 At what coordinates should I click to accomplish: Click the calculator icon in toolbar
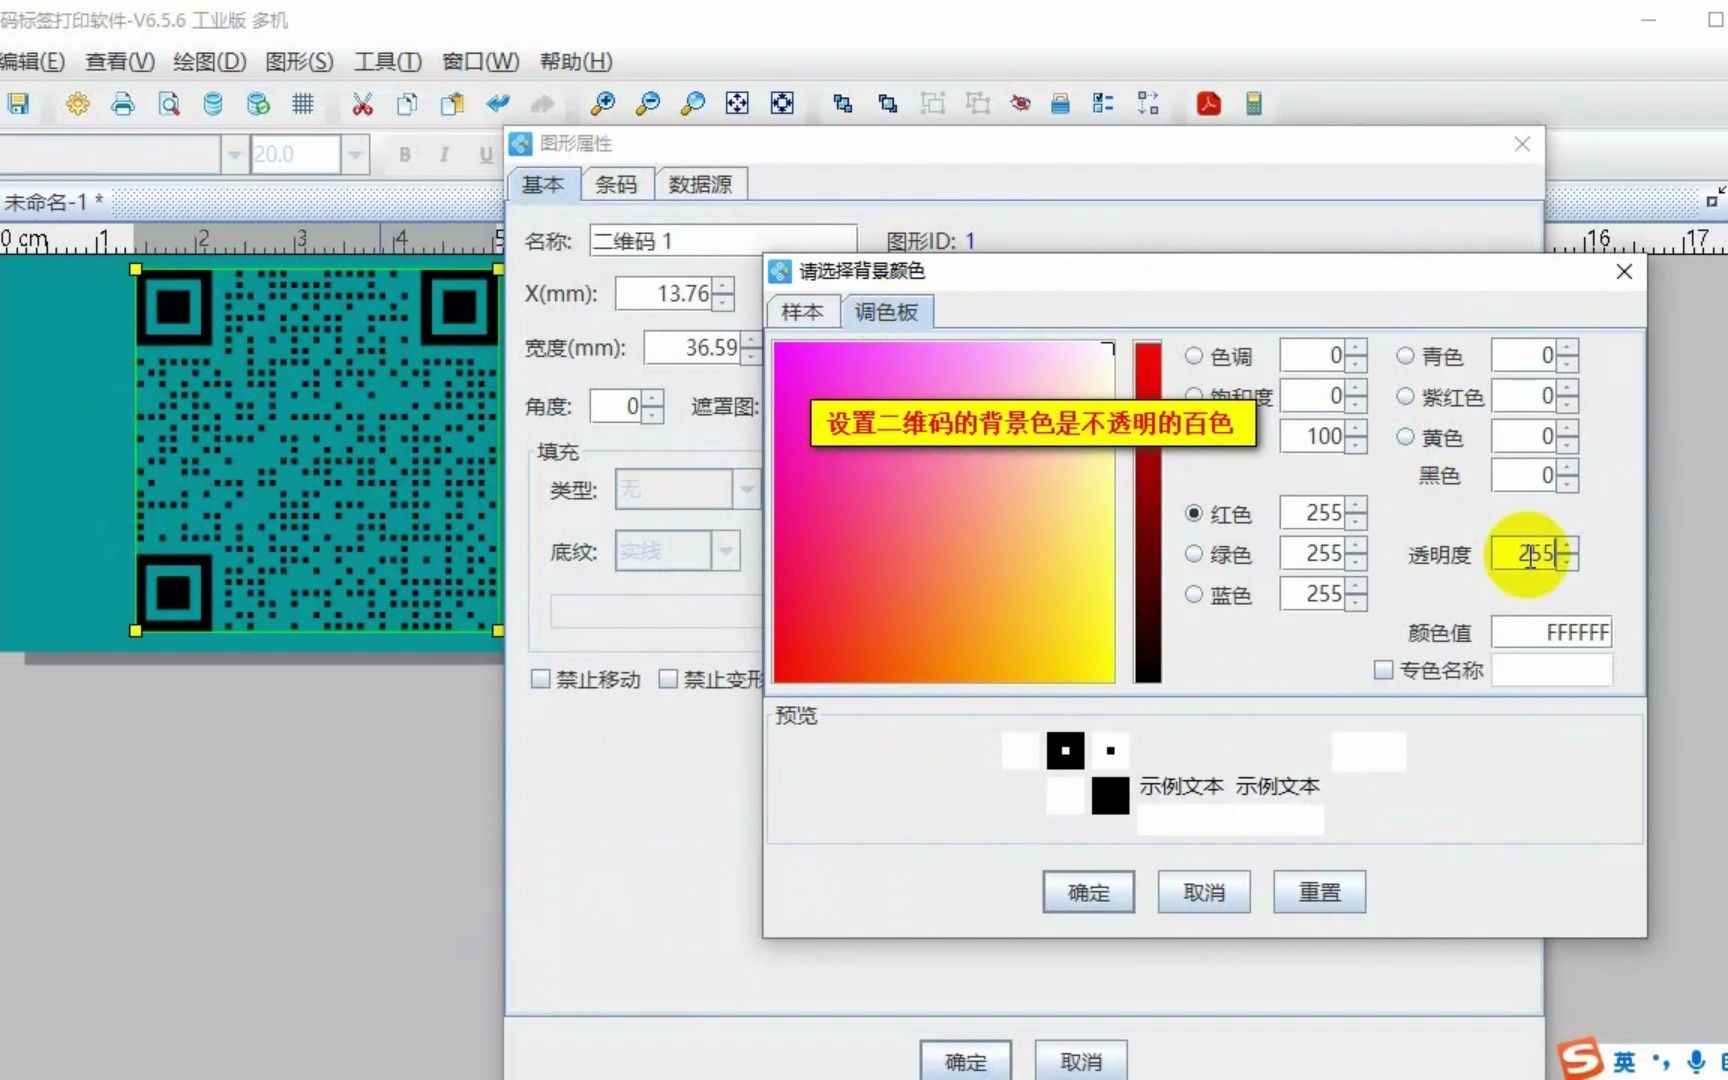pyautogui.click(x=1253, y=103)
